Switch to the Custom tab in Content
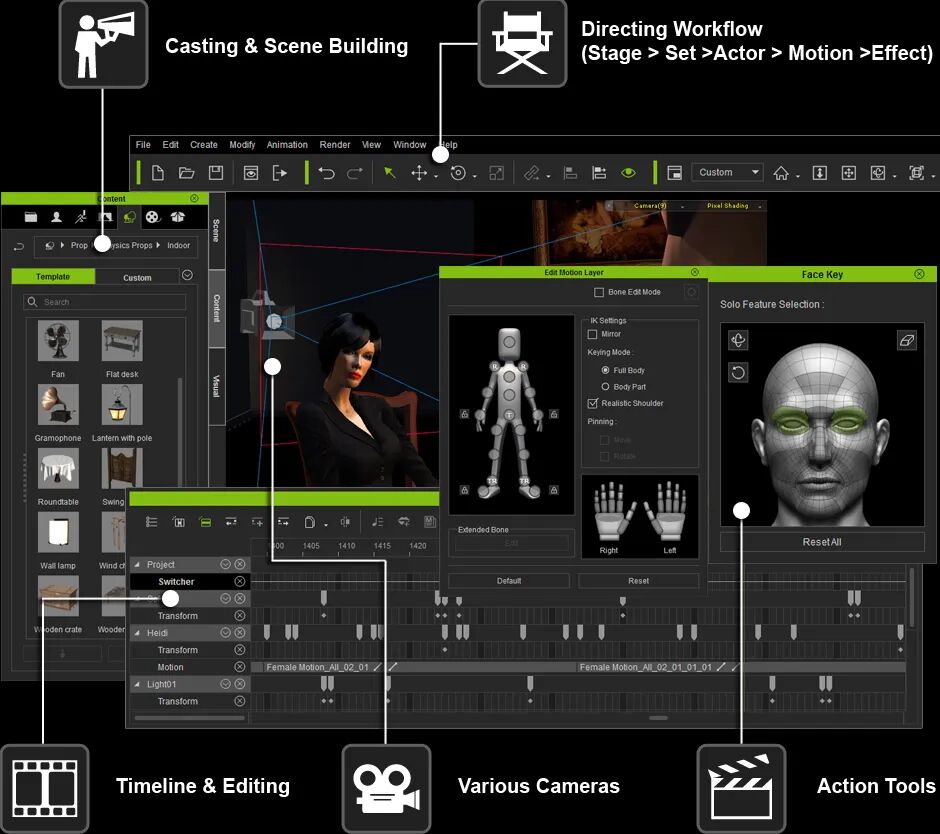Image resolution: width=940 pixels, height=834 pixels. (x=137, y=277)
